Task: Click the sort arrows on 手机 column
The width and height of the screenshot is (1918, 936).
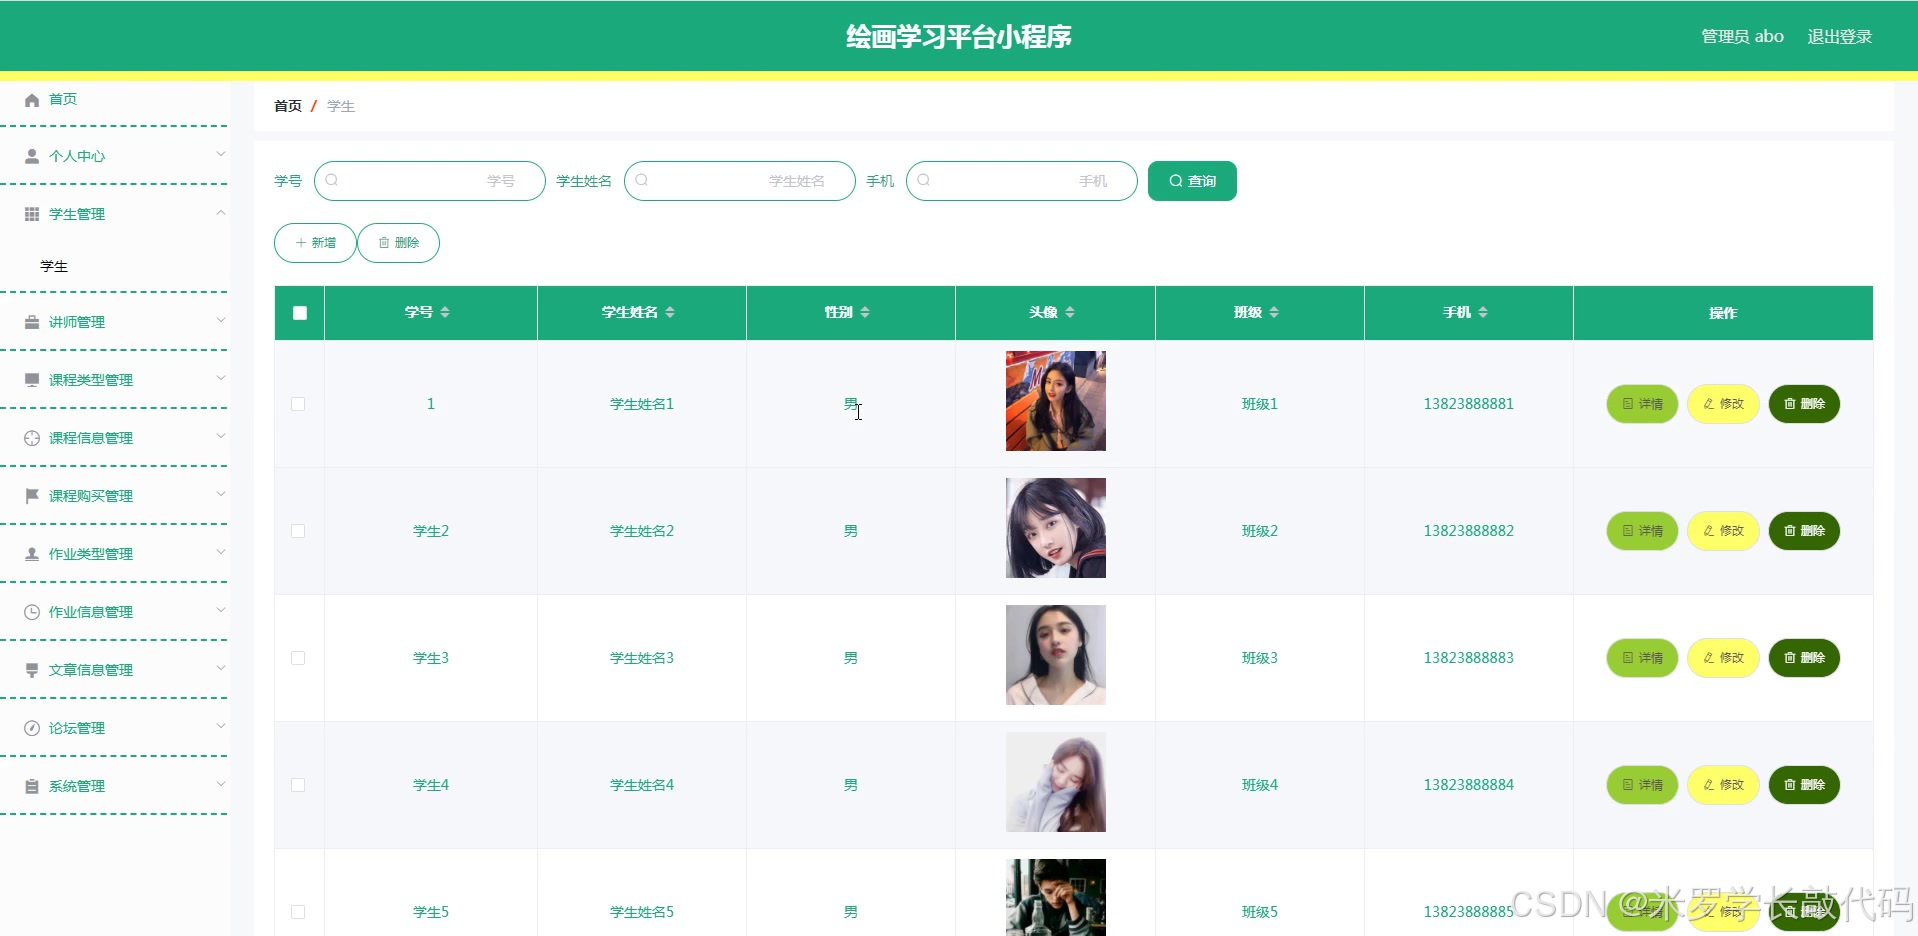Action: coord(1483,312)
